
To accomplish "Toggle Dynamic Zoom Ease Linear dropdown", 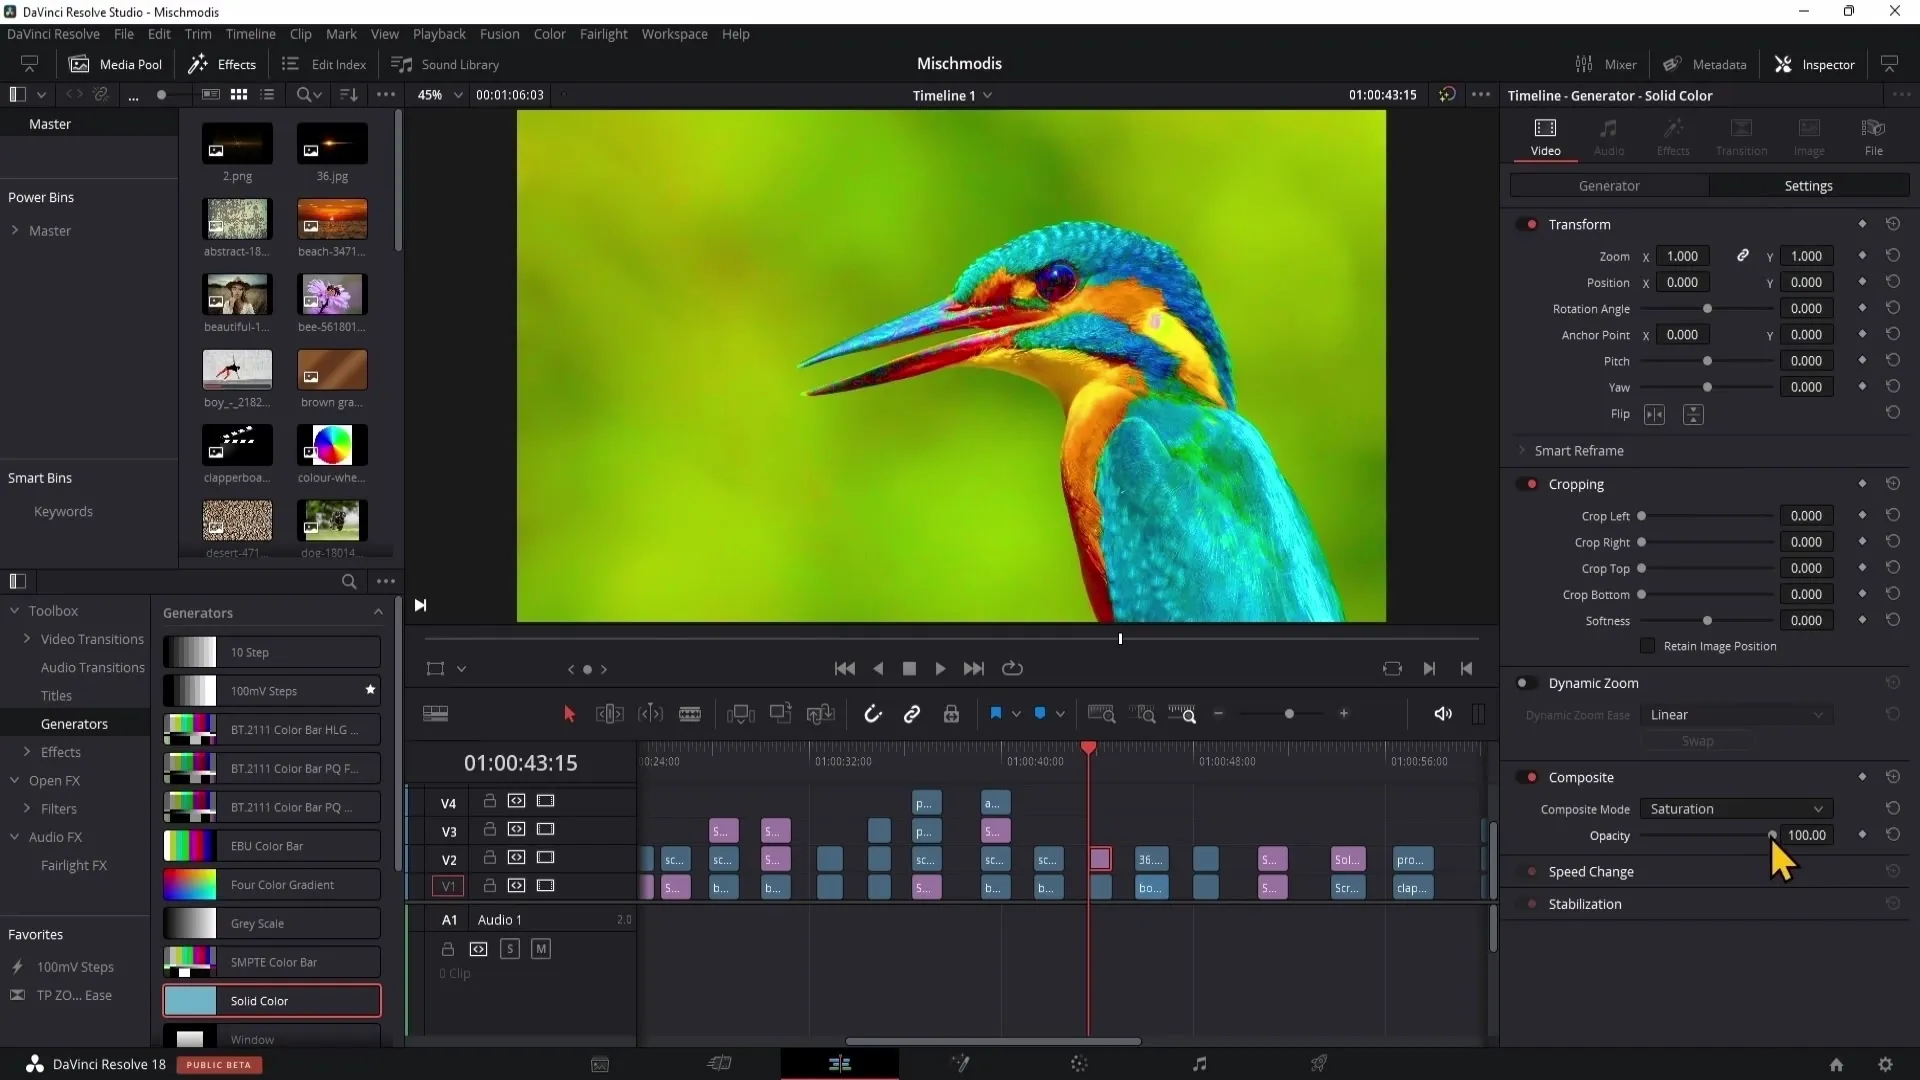I will click(1735, 715).
